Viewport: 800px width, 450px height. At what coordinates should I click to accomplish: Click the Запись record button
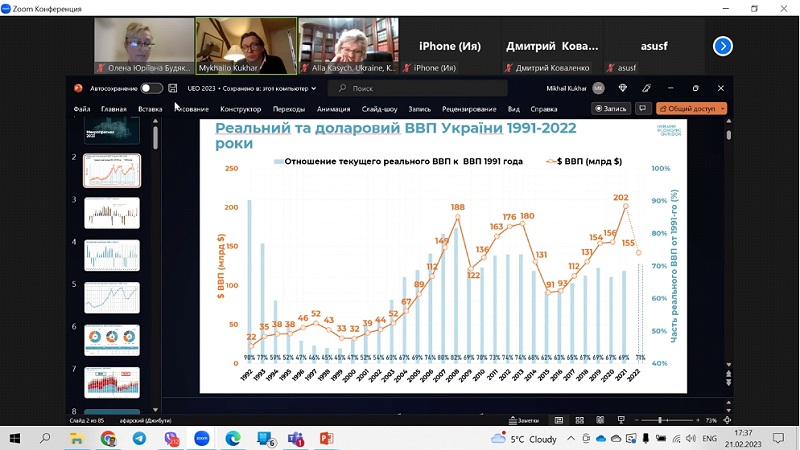click(610, 108)
